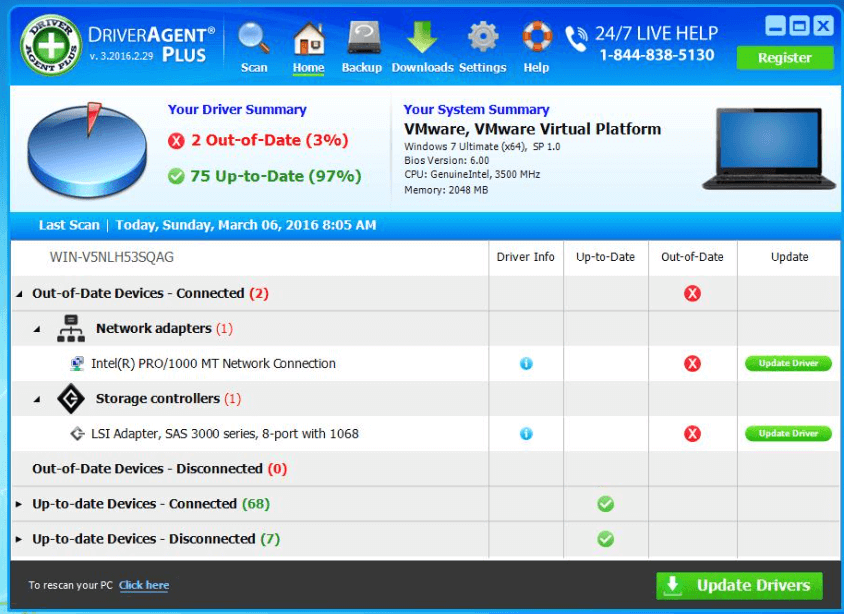The height and width of the screenshot is (615, 844).
Task: Expand Up-to-date Devices - Disconnected (7)
Action: (x=19, y=539)
